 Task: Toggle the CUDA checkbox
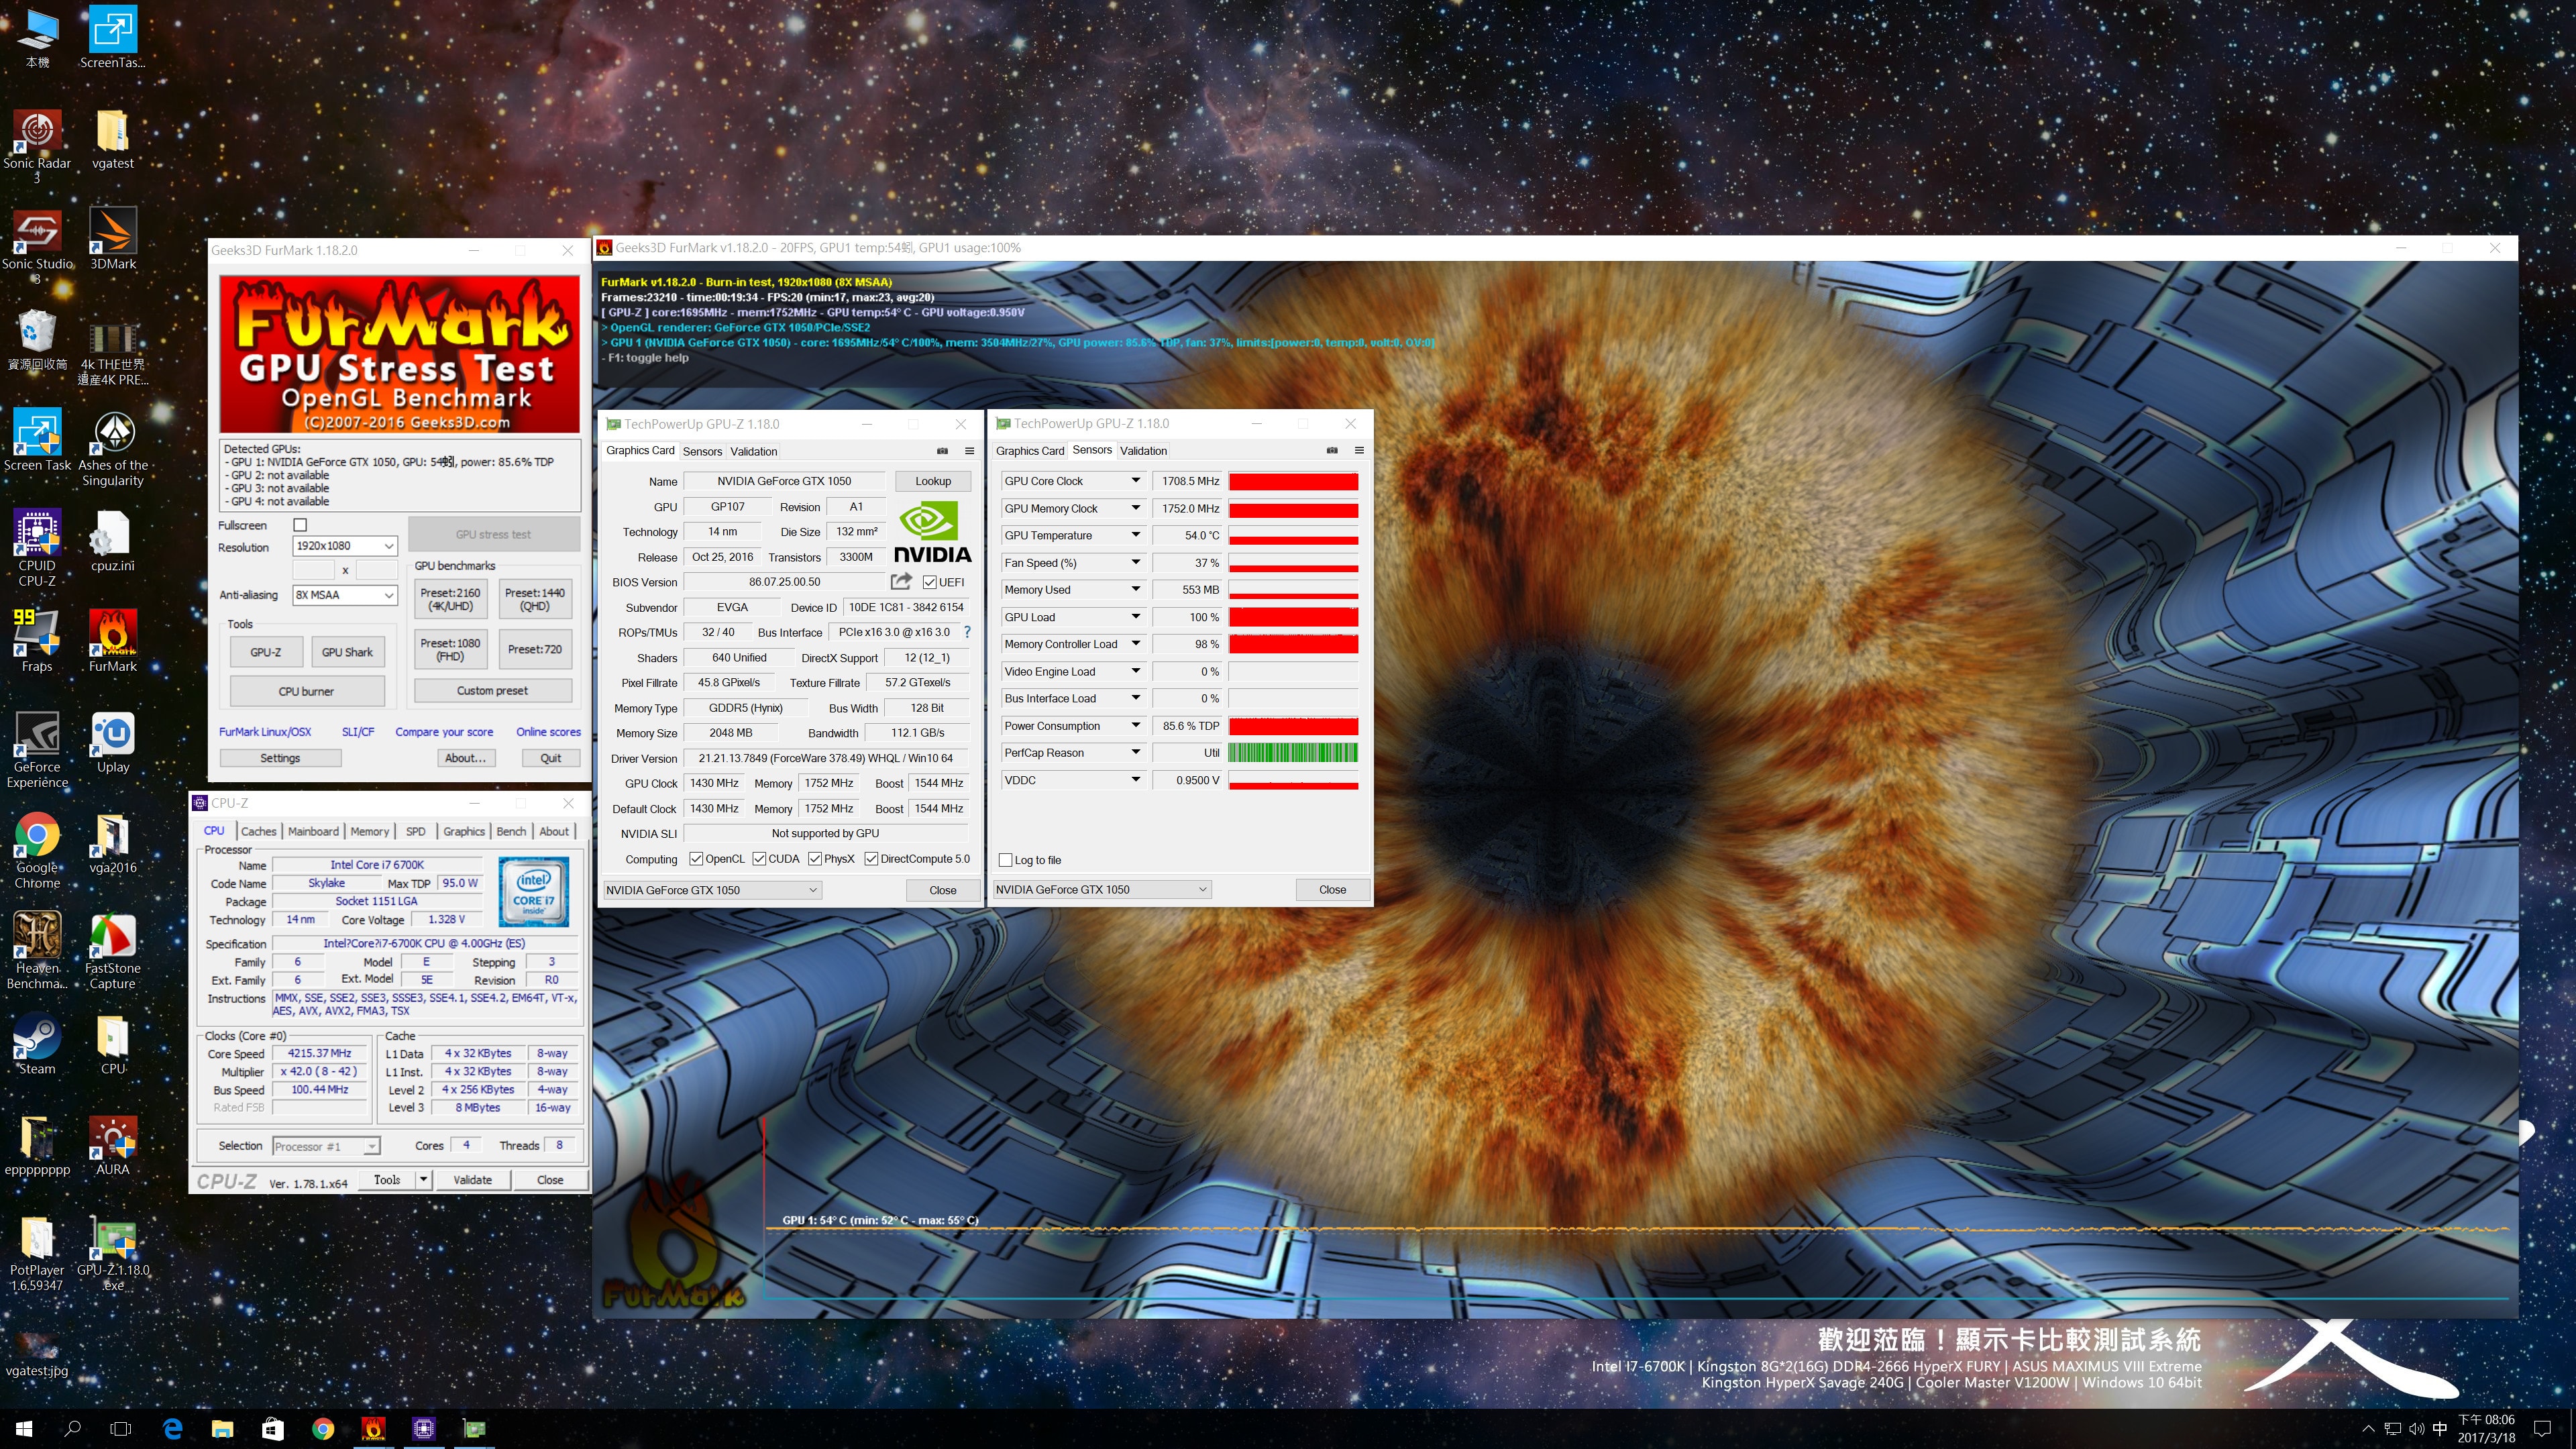tap(759, 858)
